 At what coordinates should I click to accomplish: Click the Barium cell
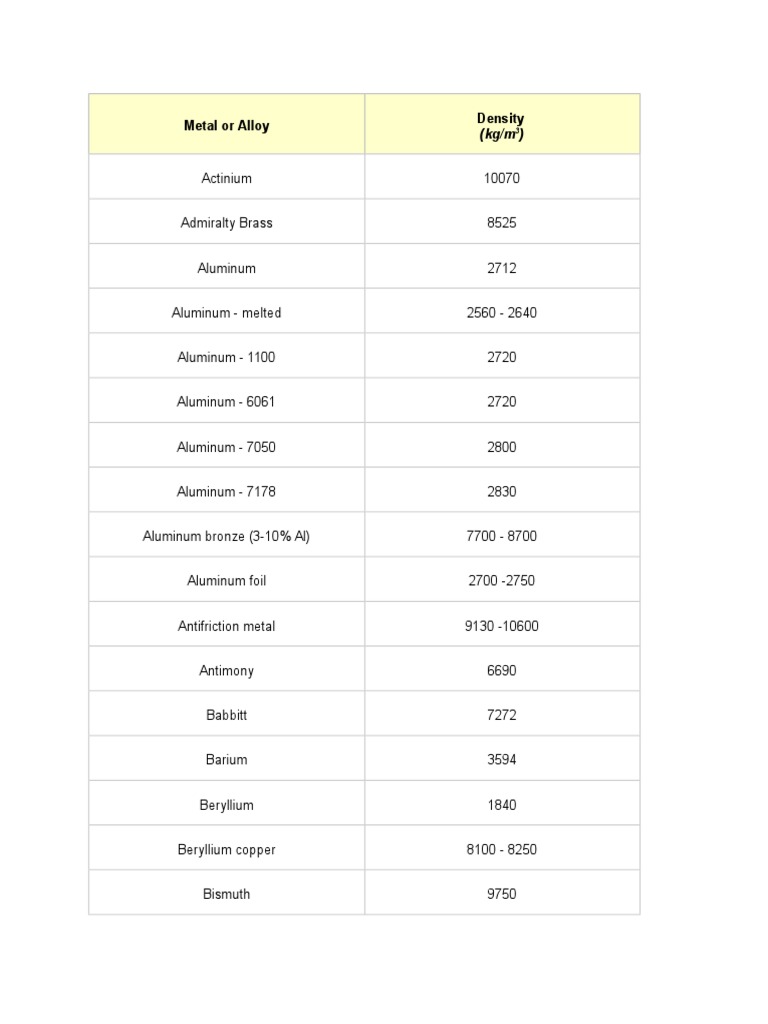[x=226, y=760]
